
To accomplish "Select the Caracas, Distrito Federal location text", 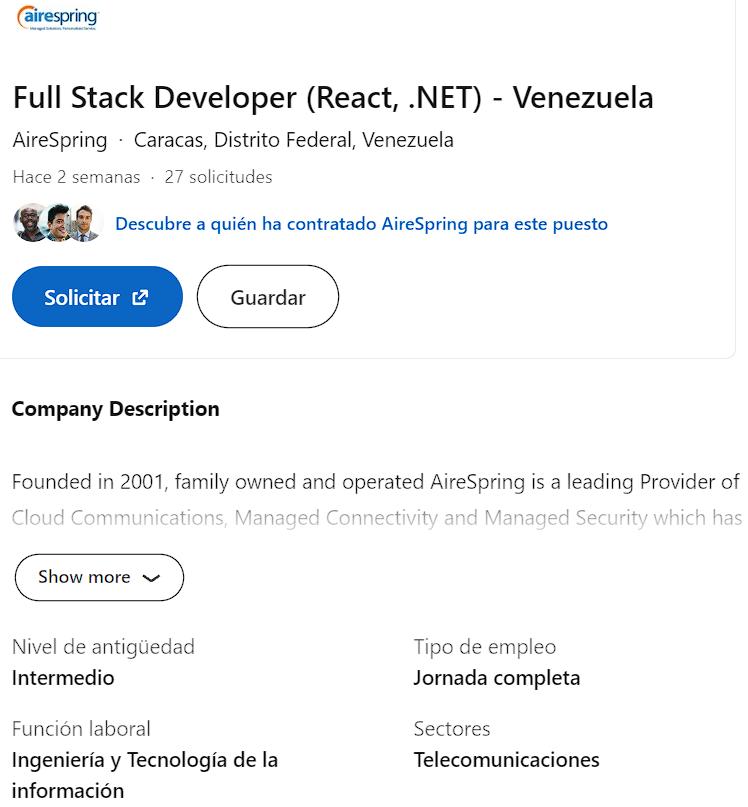I will pyautogui.click(x=293, y=140).
